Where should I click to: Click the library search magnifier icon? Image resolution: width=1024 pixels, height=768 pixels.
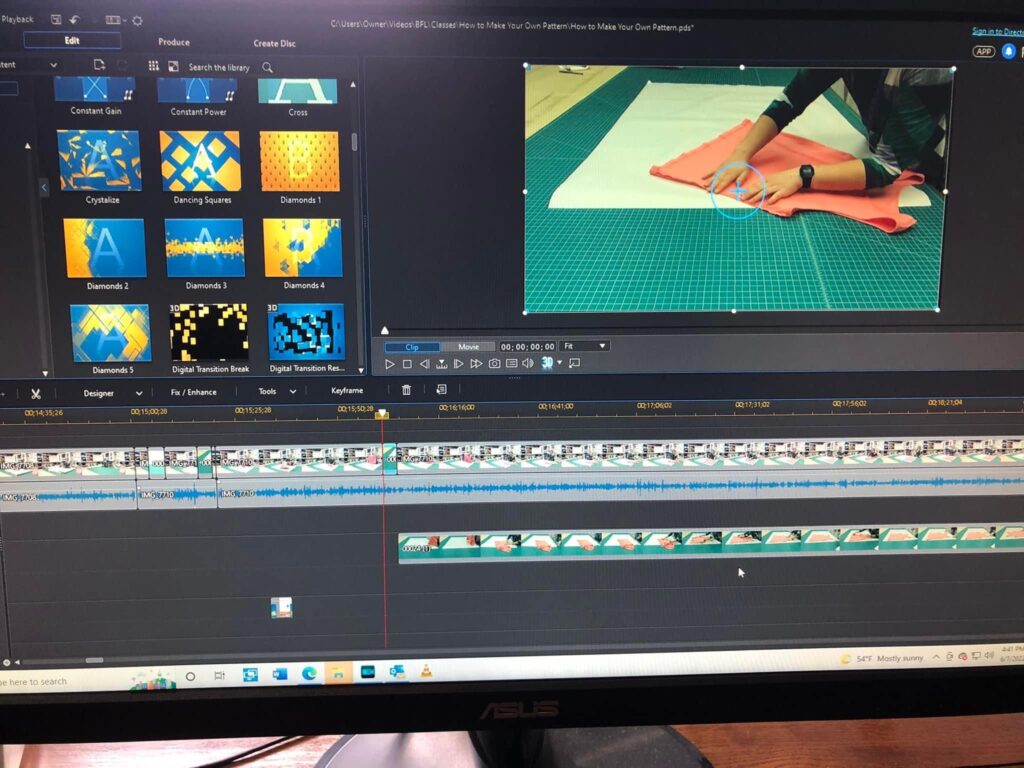pos(267,67)
